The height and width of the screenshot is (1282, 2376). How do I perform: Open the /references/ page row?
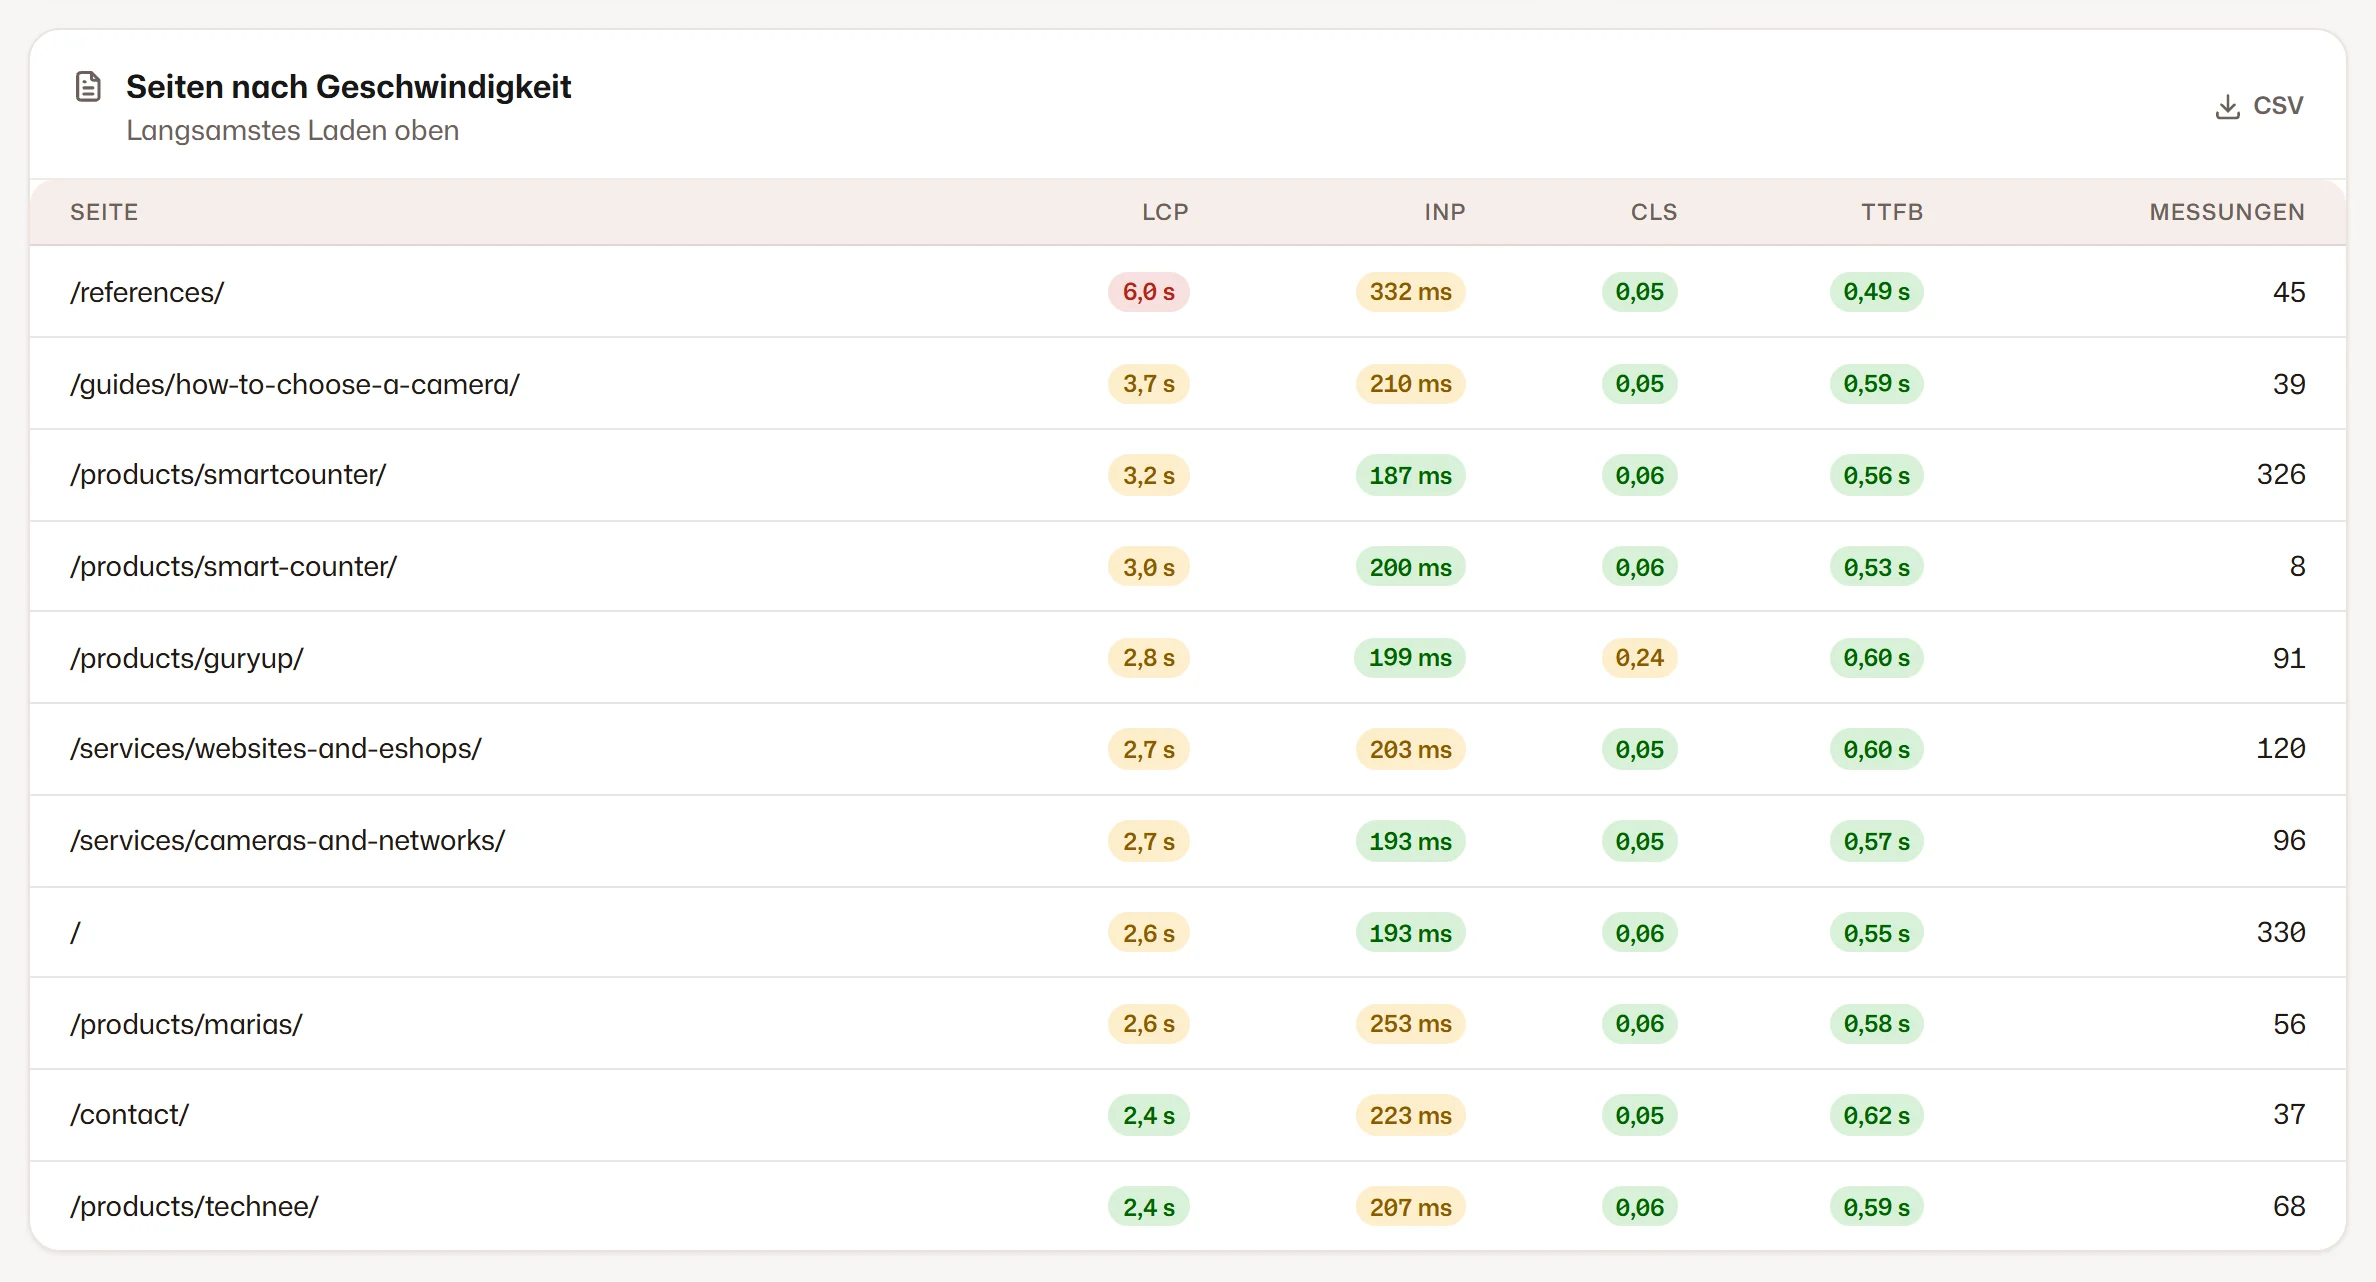1188,292
